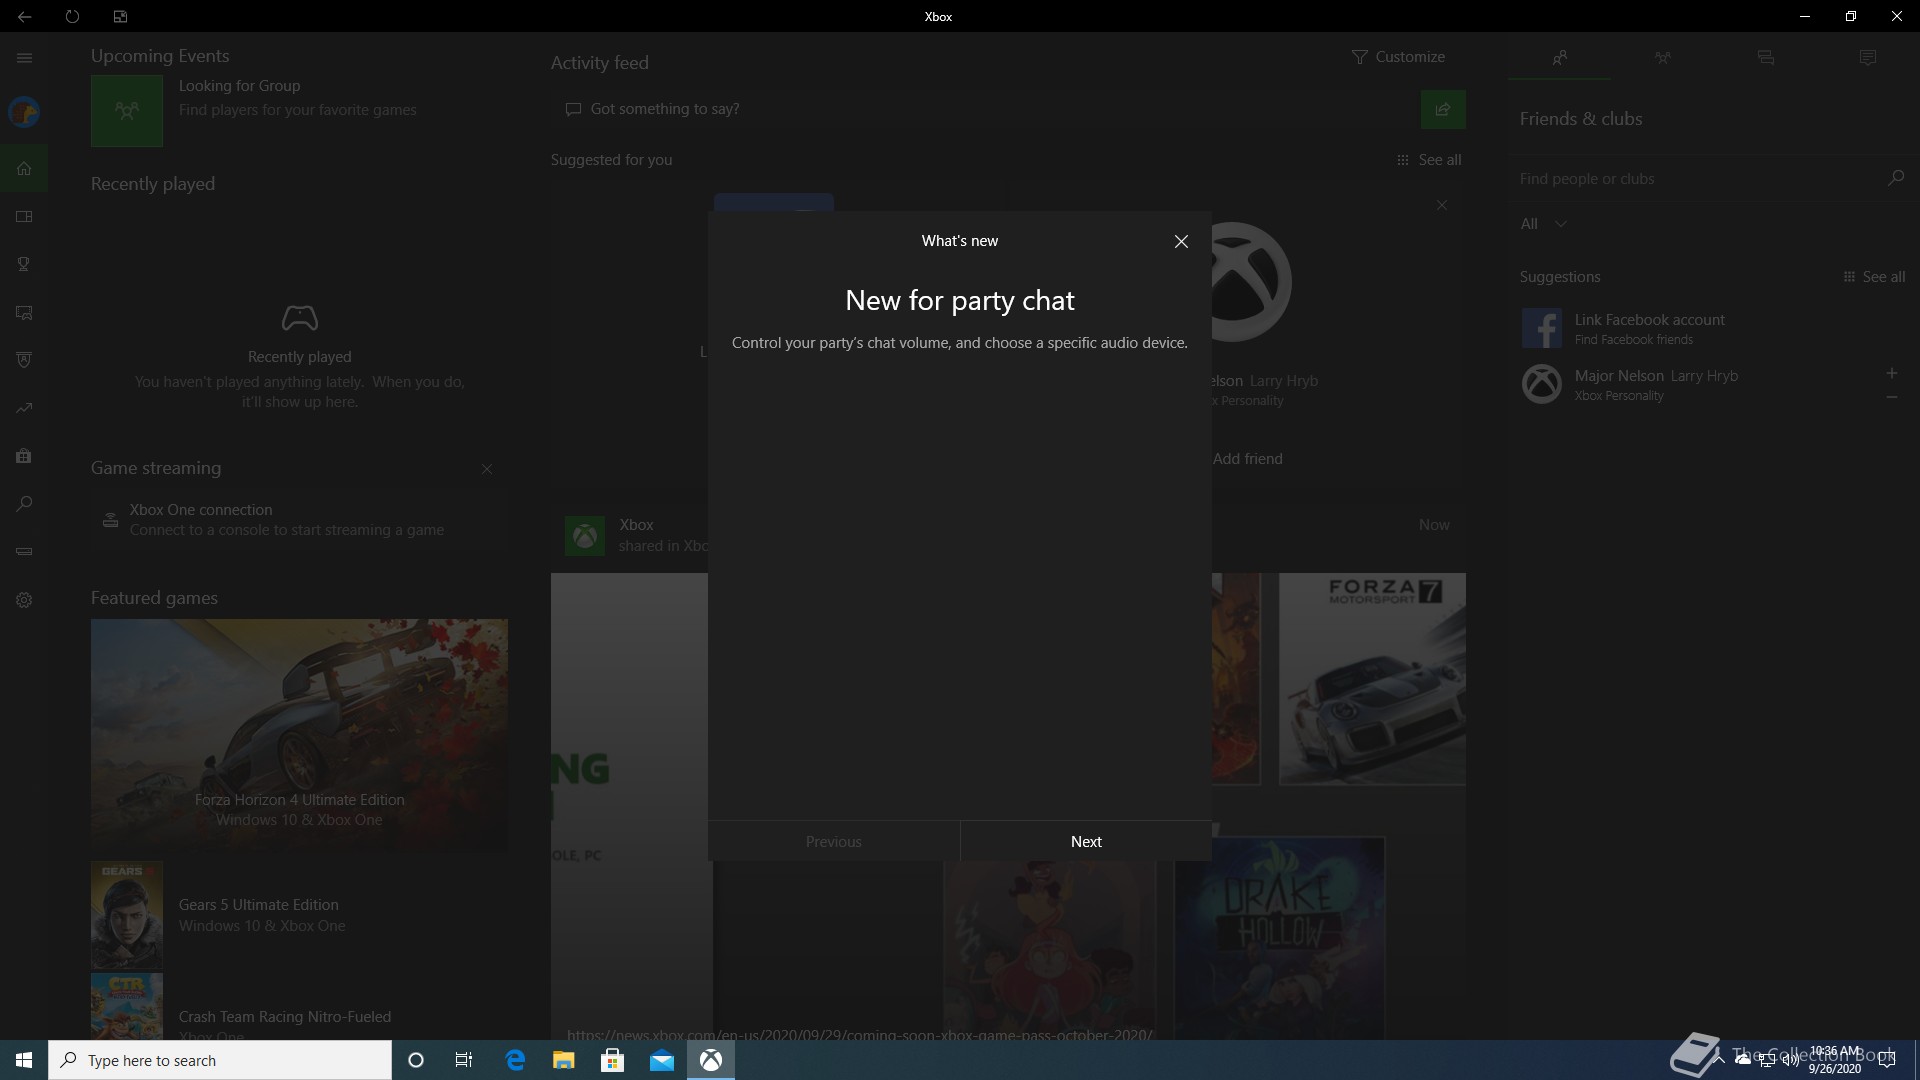Open Xbox One connection item
1920x1080 pixels.
pyautogui.click(x=299, y=520)
